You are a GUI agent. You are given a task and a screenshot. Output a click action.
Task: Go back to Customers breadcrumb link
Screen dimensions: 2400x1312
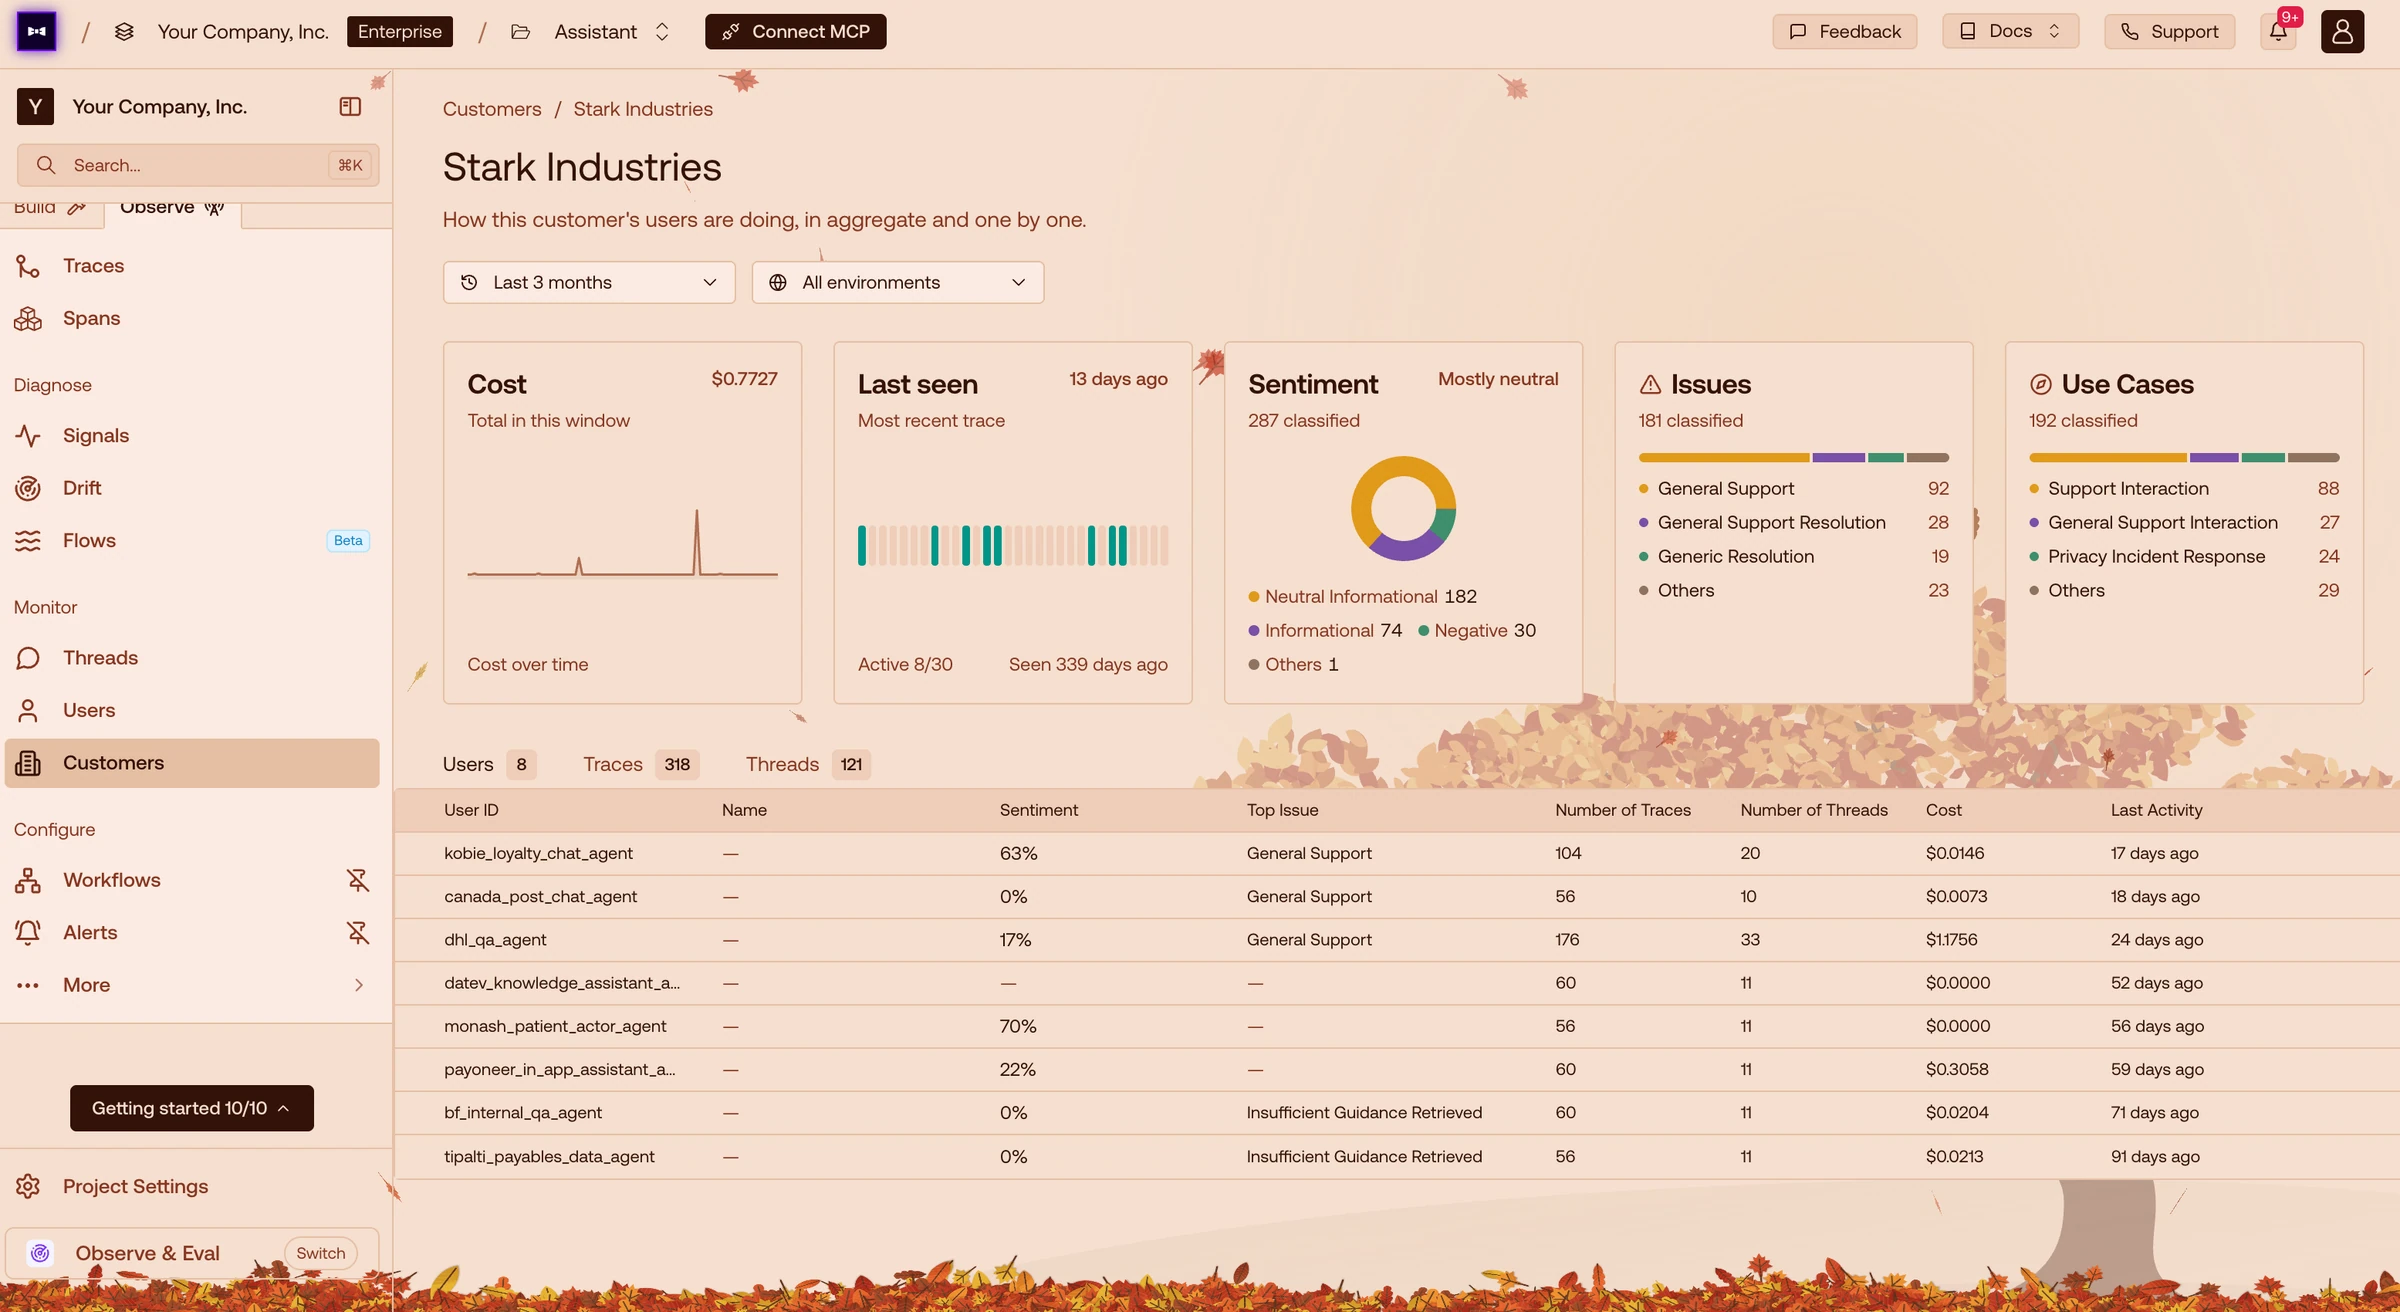pos(492,109)
